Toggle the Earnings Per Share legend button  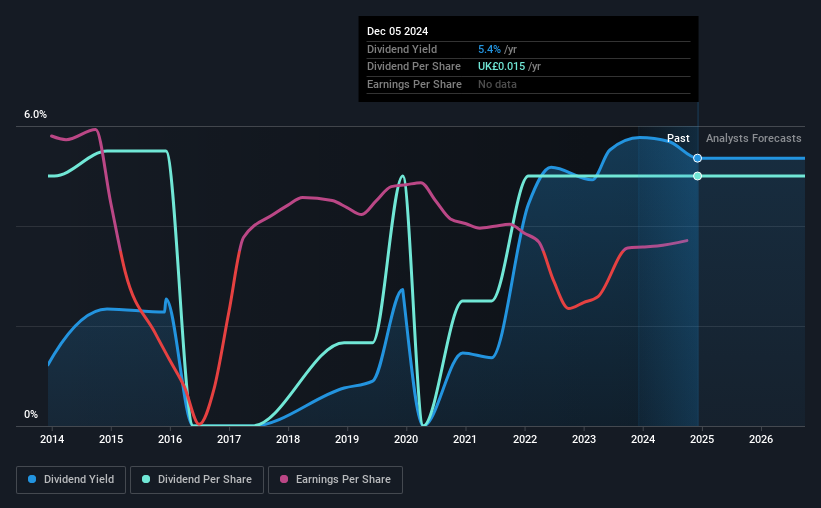click(335, 480)
